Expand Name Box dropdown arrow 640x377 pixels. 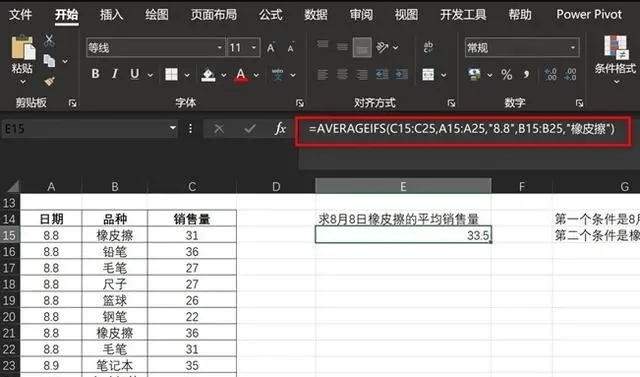click(173, 129)
